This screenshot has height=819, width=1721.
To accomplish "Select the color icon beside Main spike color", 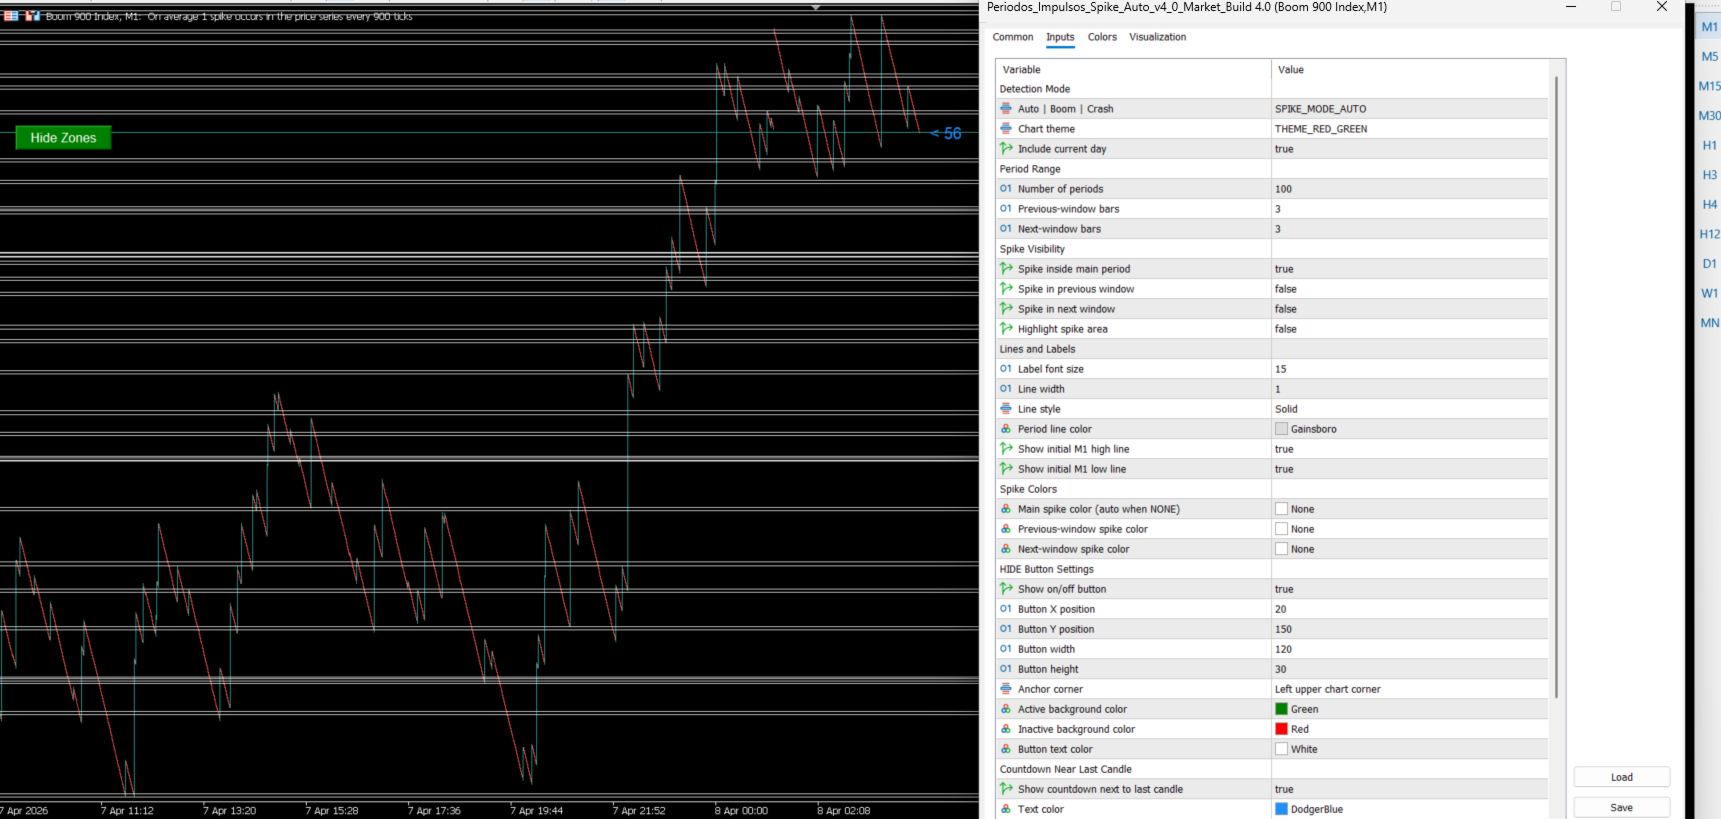I will pyautogui.click(x=1006, y=508).
